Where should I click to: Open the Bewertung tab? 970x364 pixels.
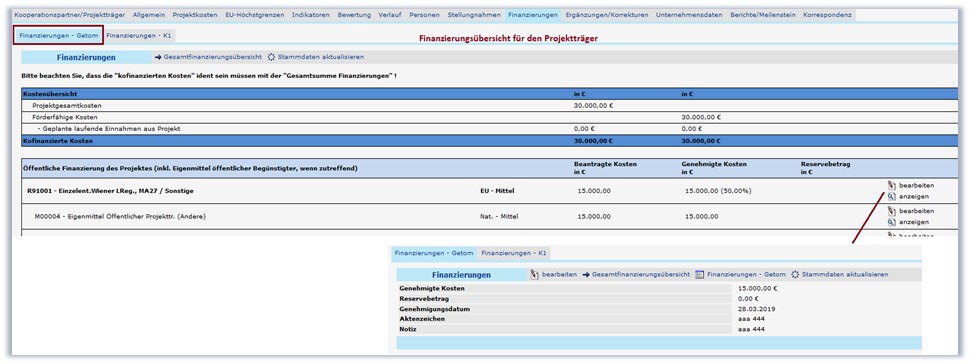pyautogui.click(x=354, y=14)
